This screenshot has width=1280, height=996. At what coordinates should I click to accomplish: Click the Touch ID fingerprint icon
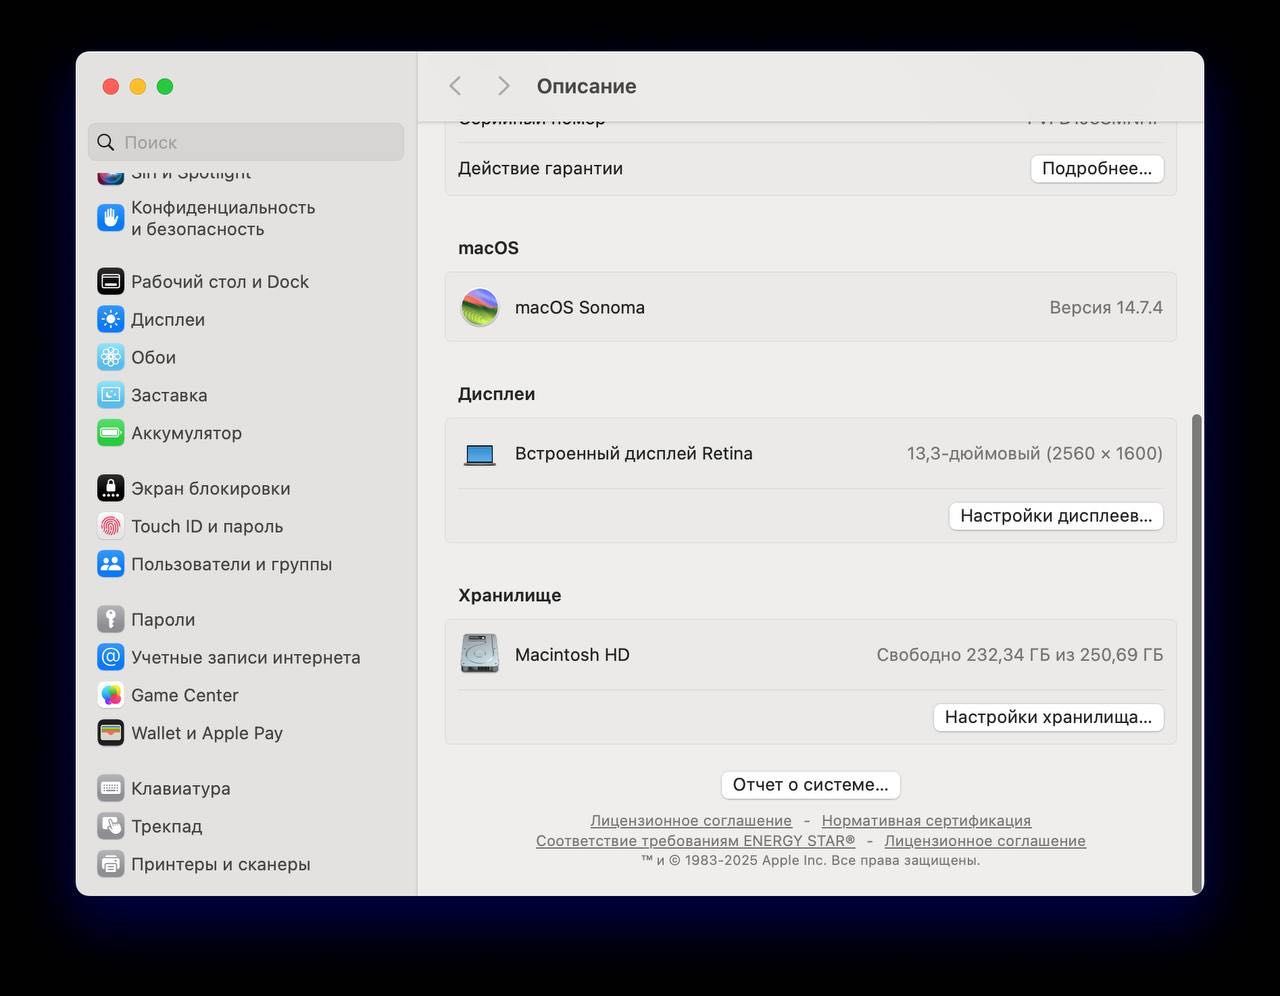[111, 526]
